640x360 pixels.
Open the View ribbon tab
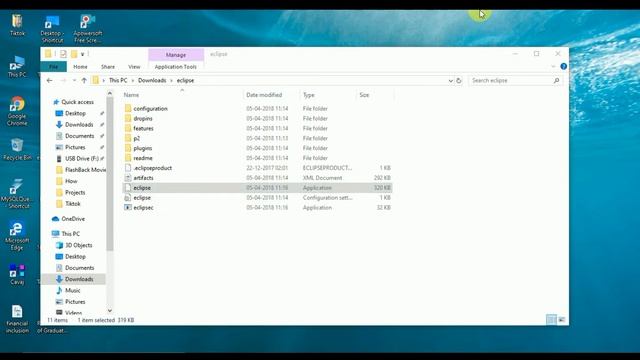point(134,67)
